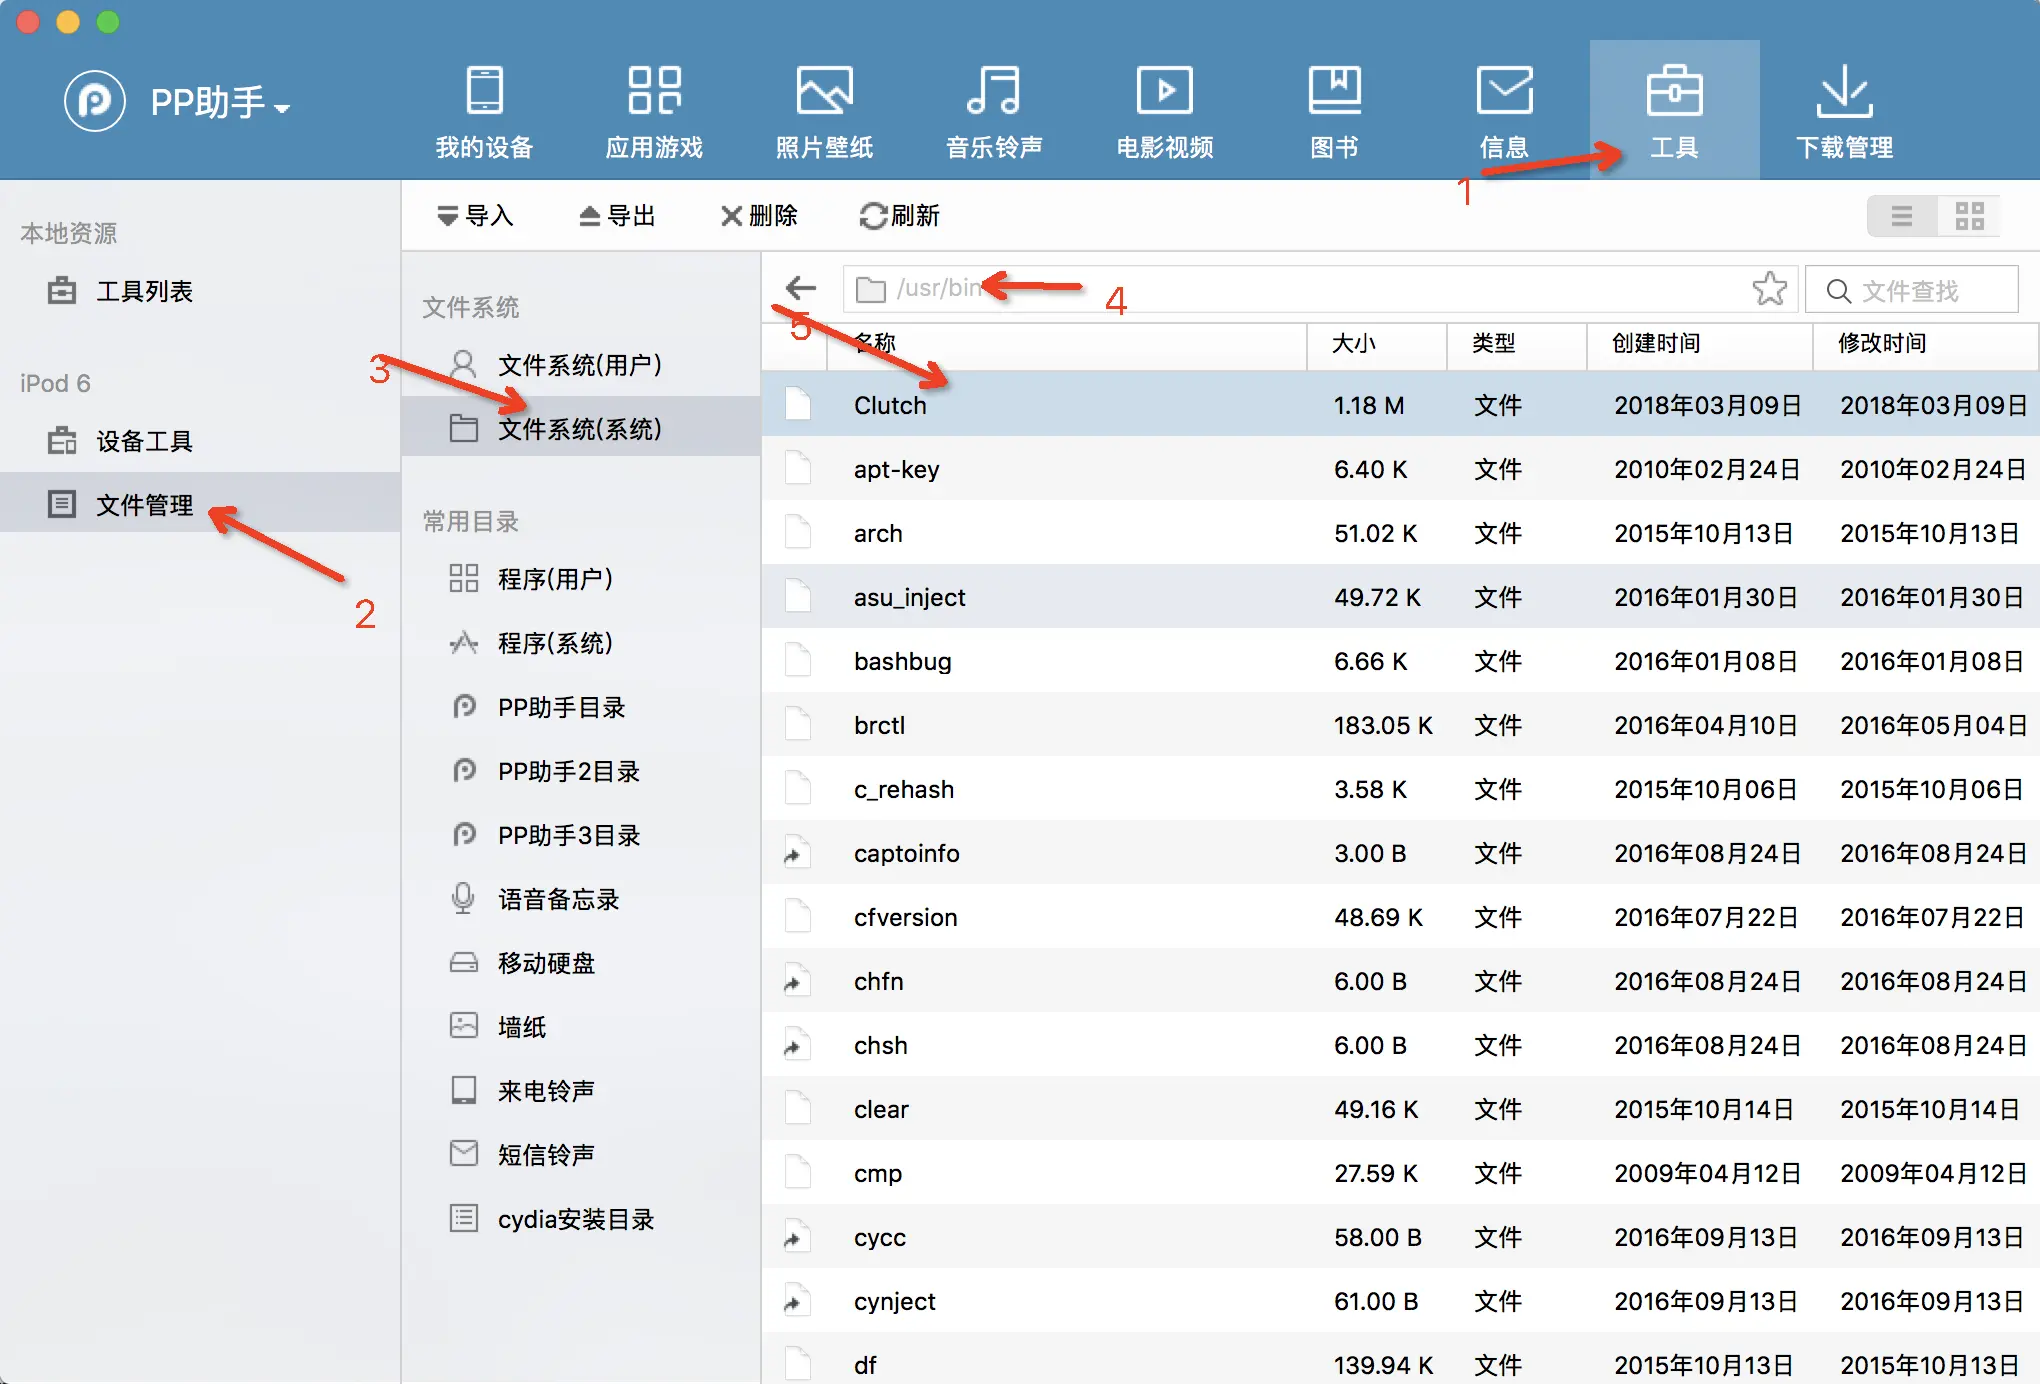The image size is (2040, 1384).
Task: Expand the PP助手 dropdown menu
Action: click(281, 107)
